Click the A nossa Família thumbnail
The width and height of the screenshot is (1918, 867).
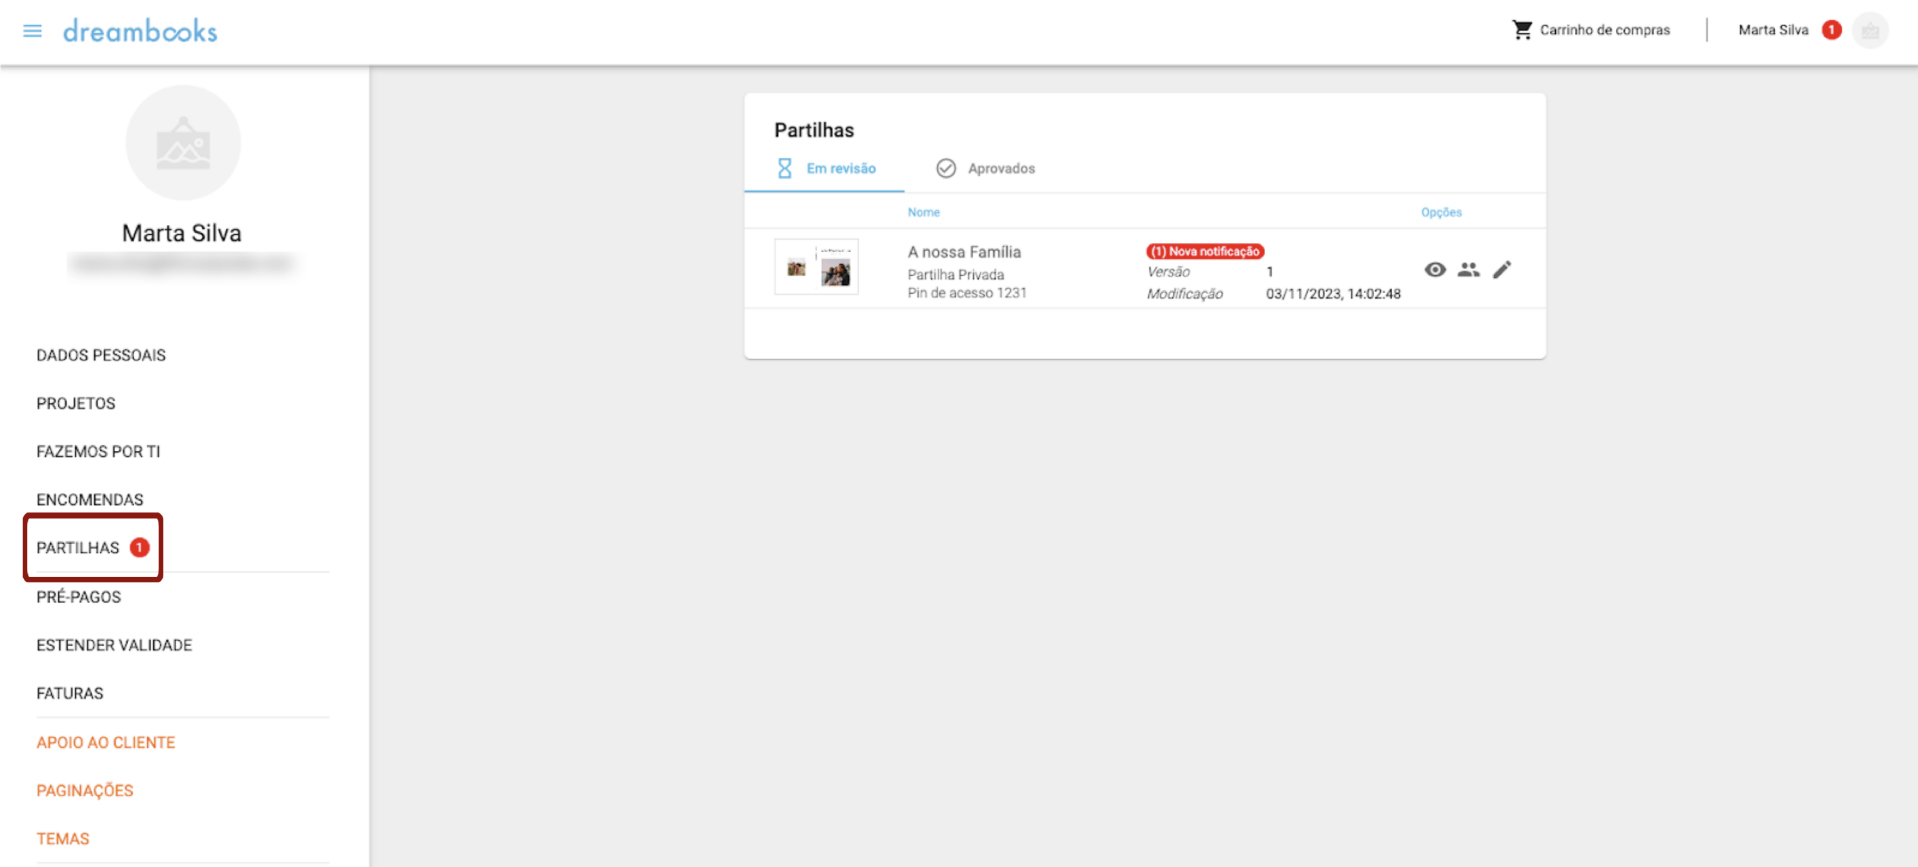pos(816,267)
